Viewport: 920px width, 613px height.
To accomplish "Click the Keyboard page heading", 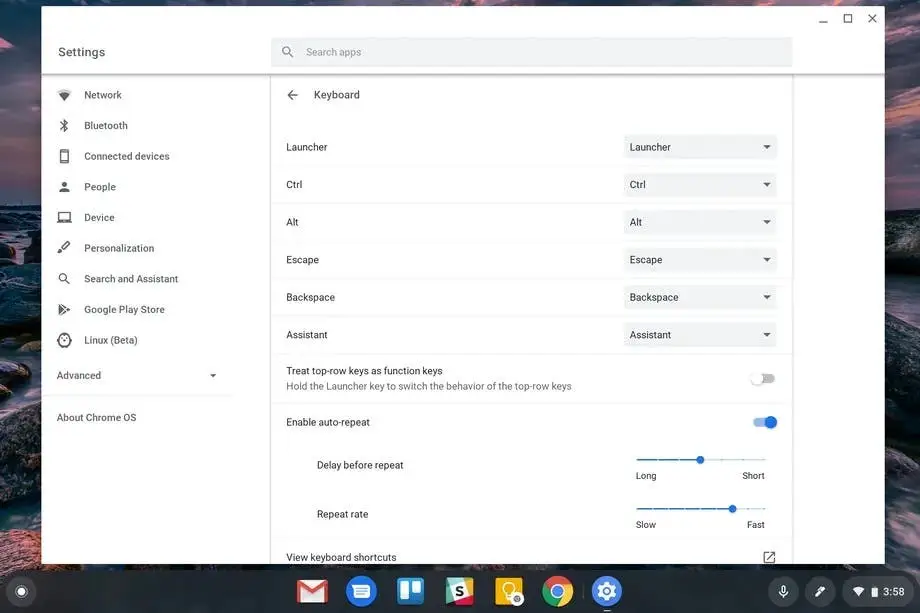I will [337, 95].
